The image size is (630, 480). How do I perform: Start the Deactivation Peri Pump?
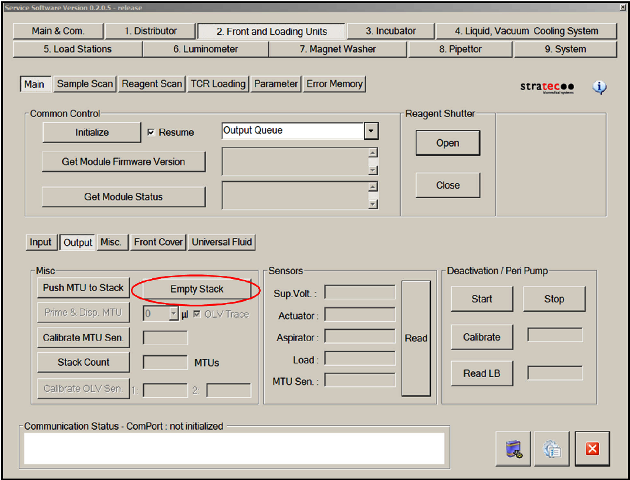(x=481, y=298)
